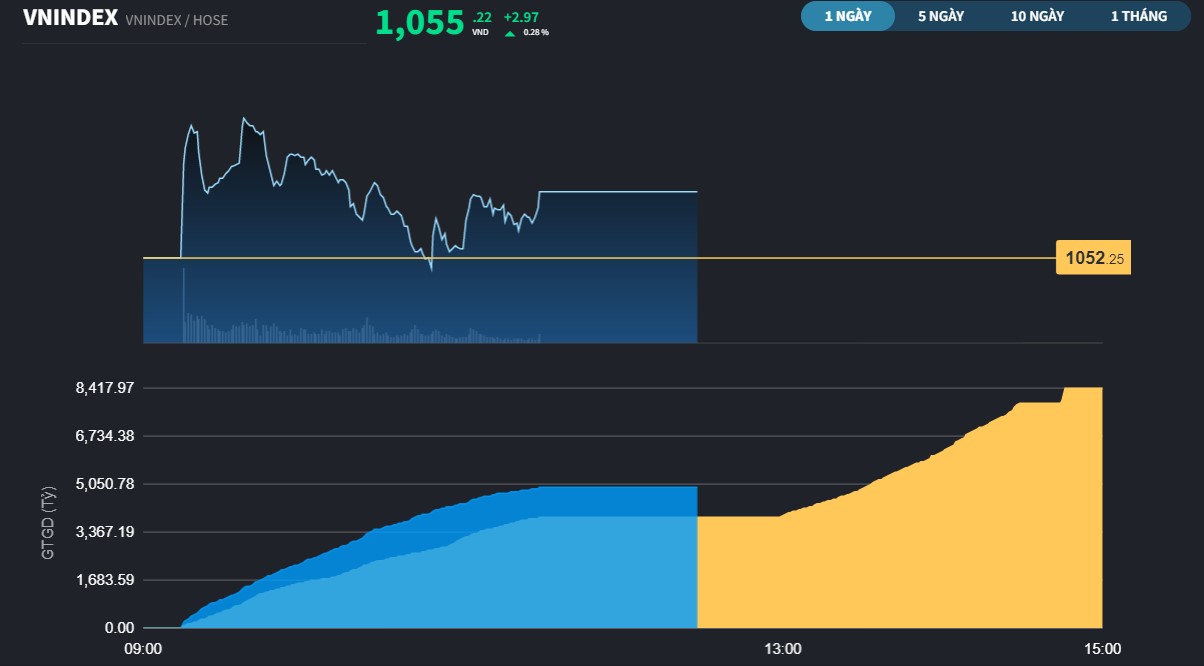Select the 1 THÁNG timeframe

[x=1140, y=16]
